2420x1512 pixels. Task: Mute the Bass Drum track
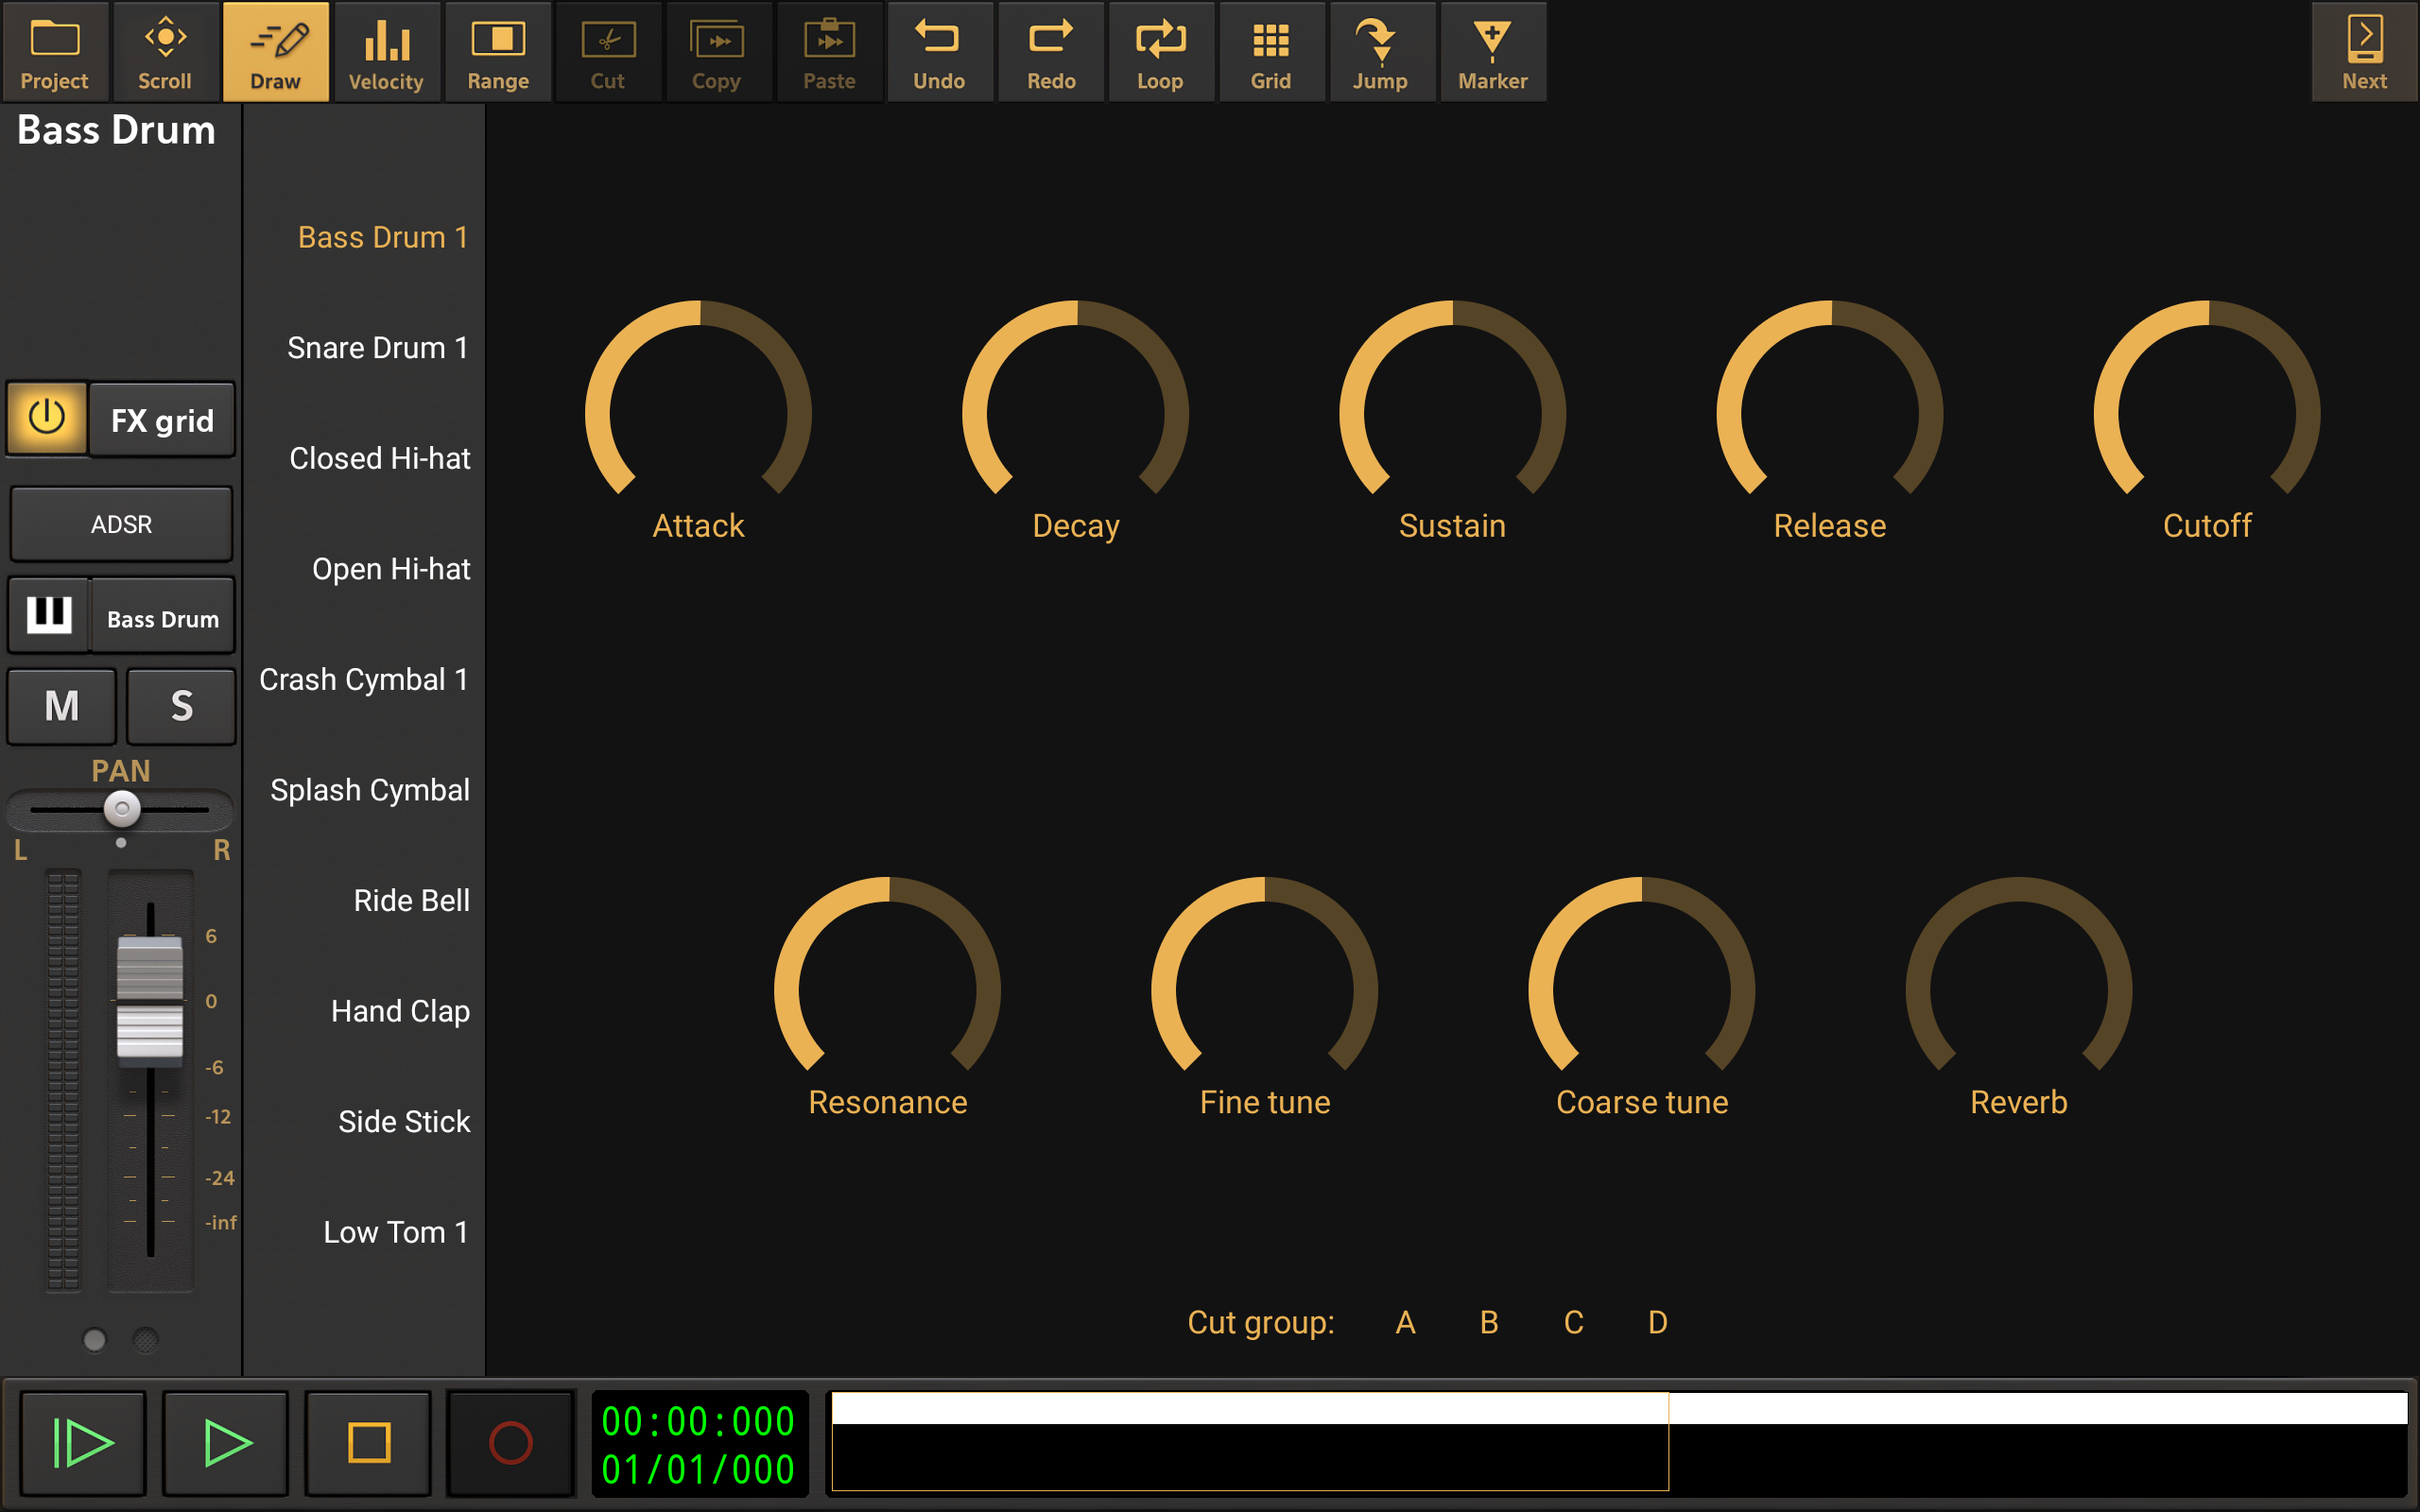[62, 706]
